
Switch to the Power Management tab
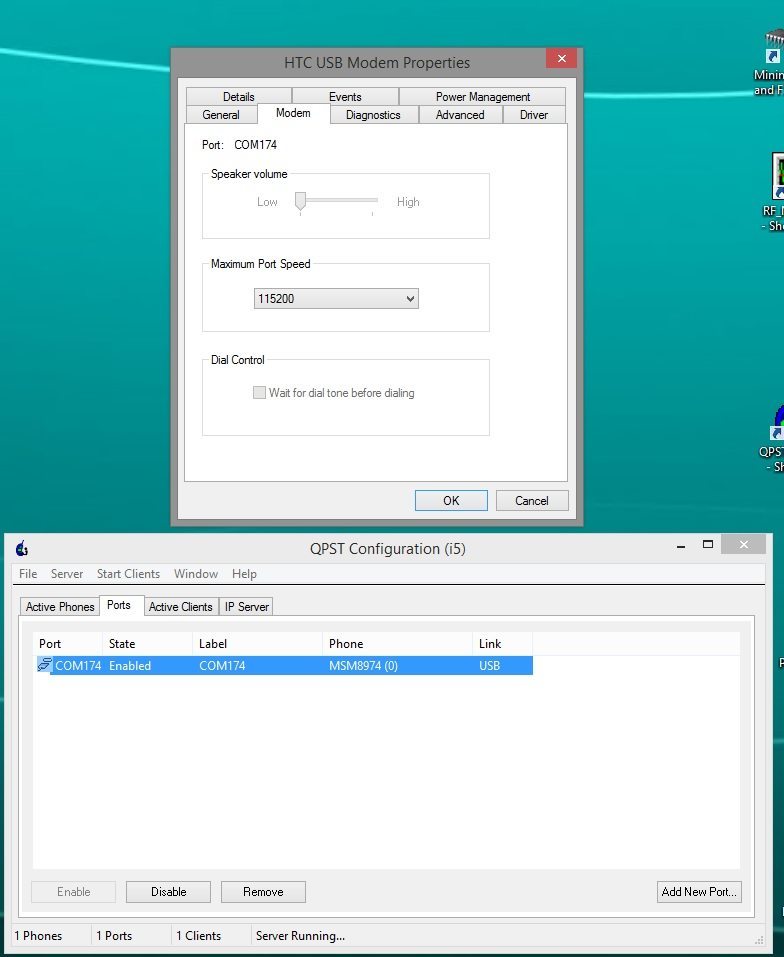482,97
